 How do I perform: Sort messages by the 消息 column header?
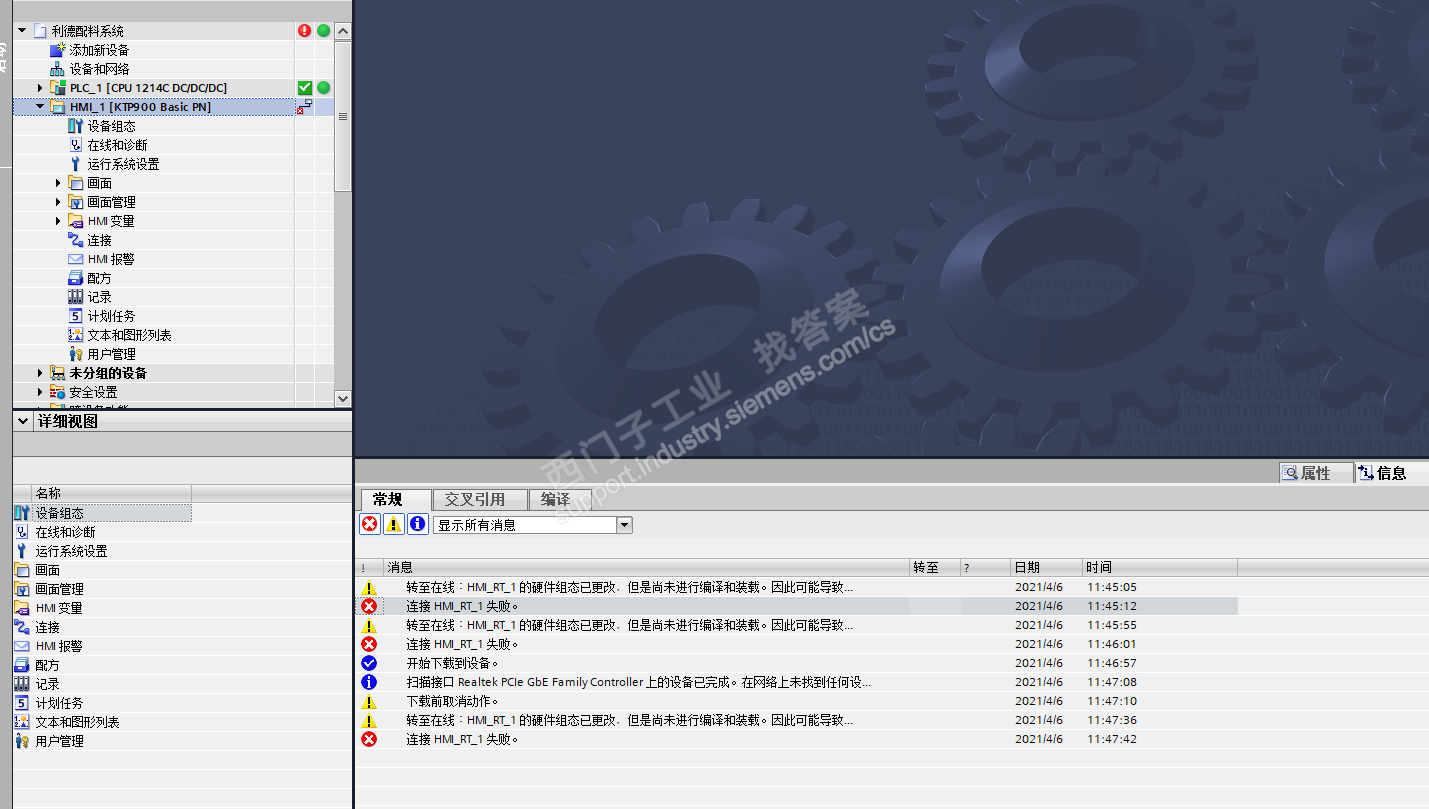(x=646, y=567)
